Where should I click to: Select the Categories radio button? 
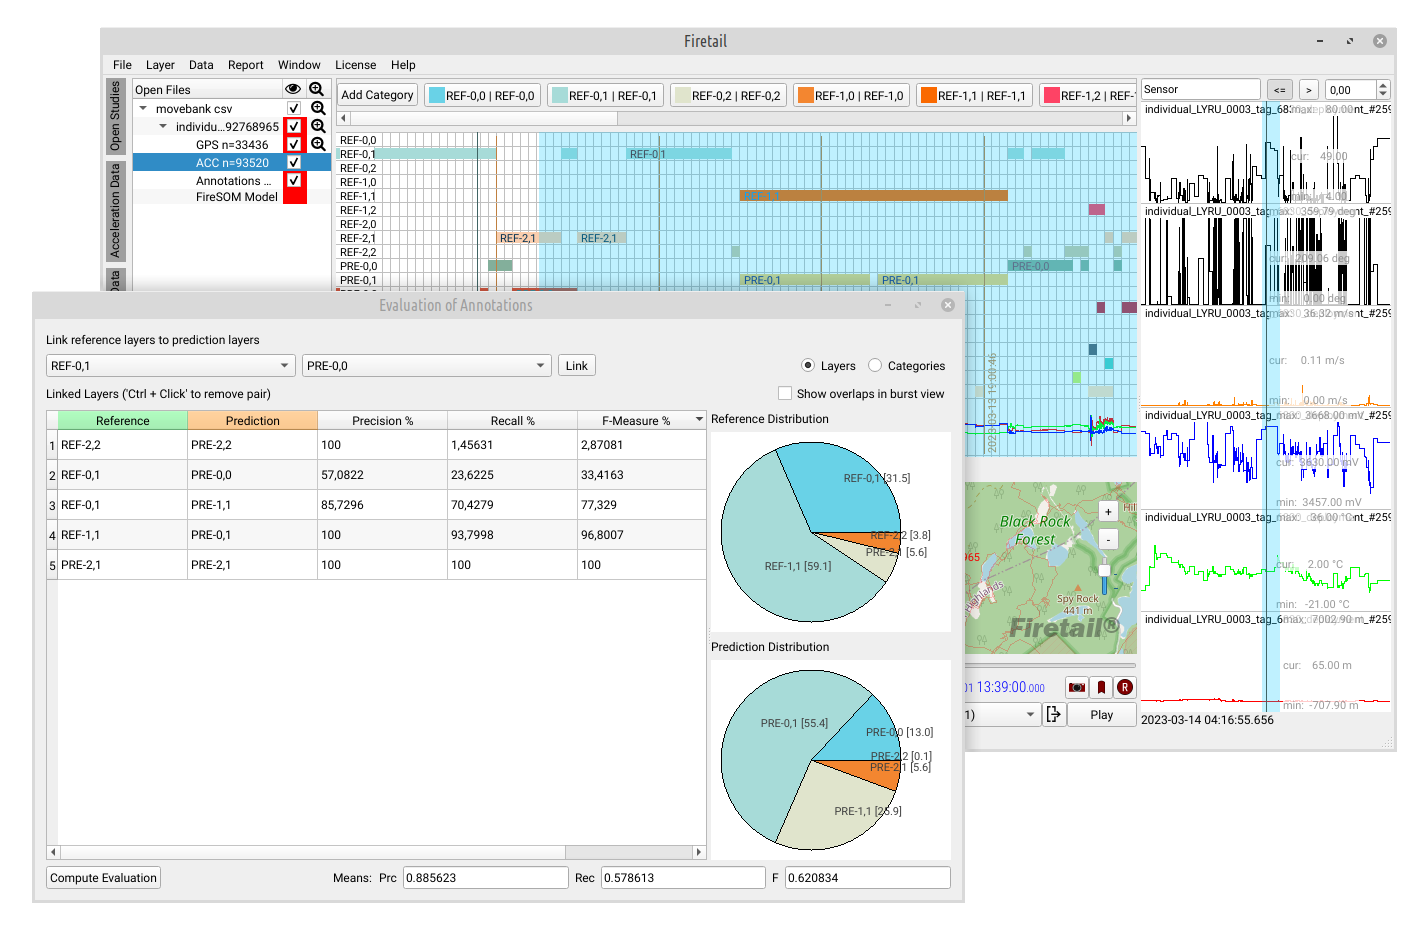pos(875,366)
